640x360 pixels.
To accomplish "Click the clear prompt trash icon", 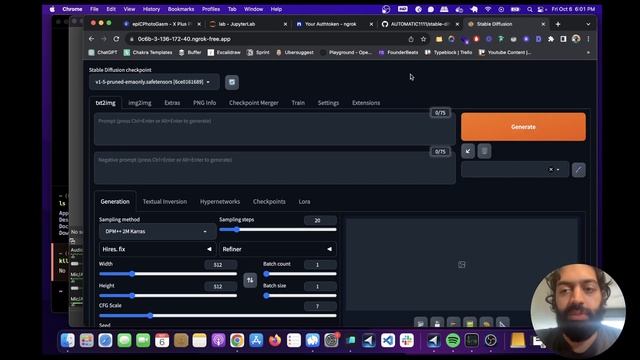I will 484,151.
